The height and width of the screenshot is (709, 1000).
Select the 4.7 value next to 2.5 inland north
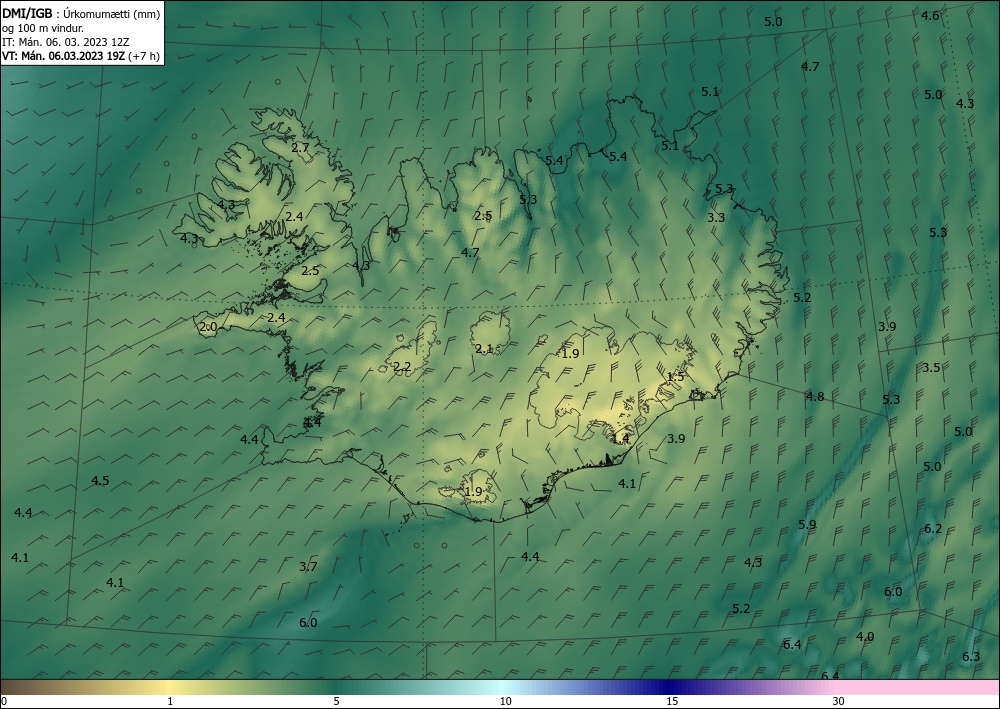(470, 252)
